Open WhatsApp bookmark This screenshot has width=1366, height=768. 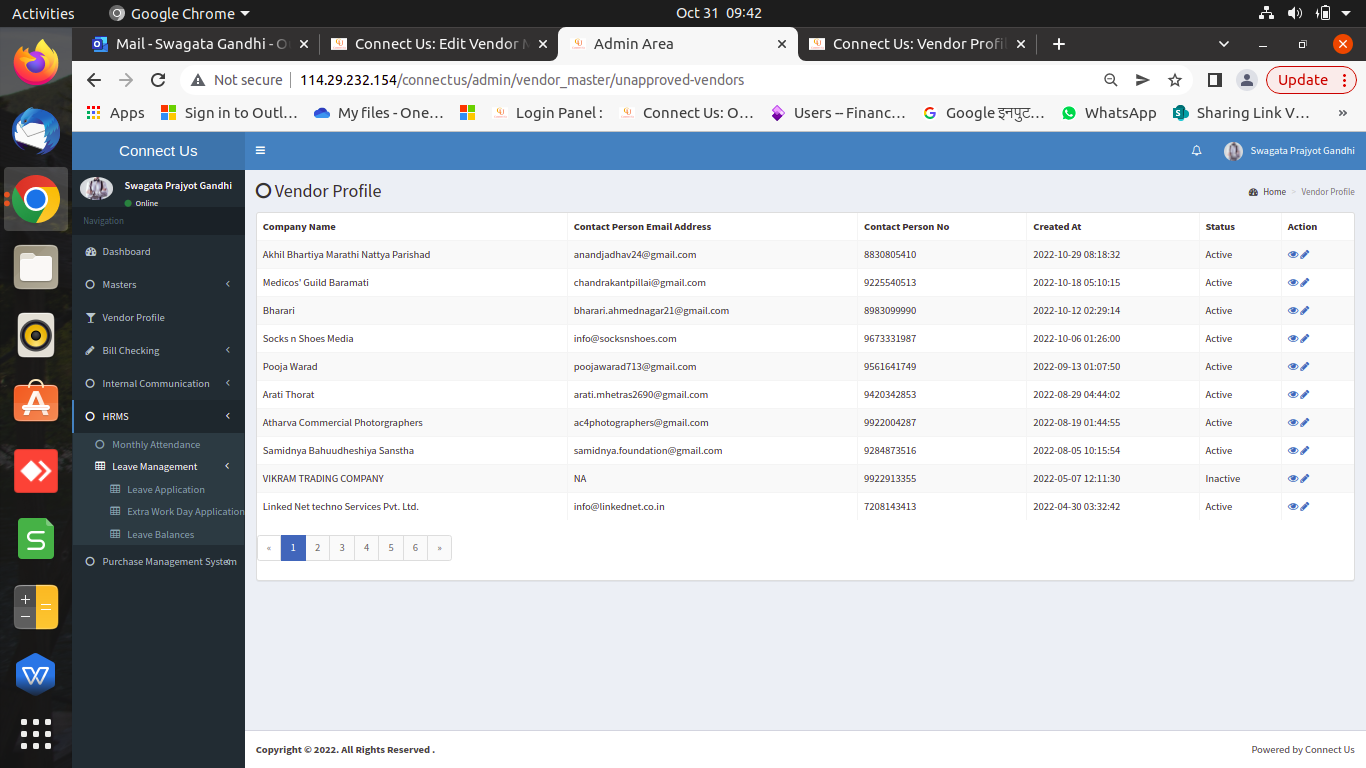tap(1109, 113)
